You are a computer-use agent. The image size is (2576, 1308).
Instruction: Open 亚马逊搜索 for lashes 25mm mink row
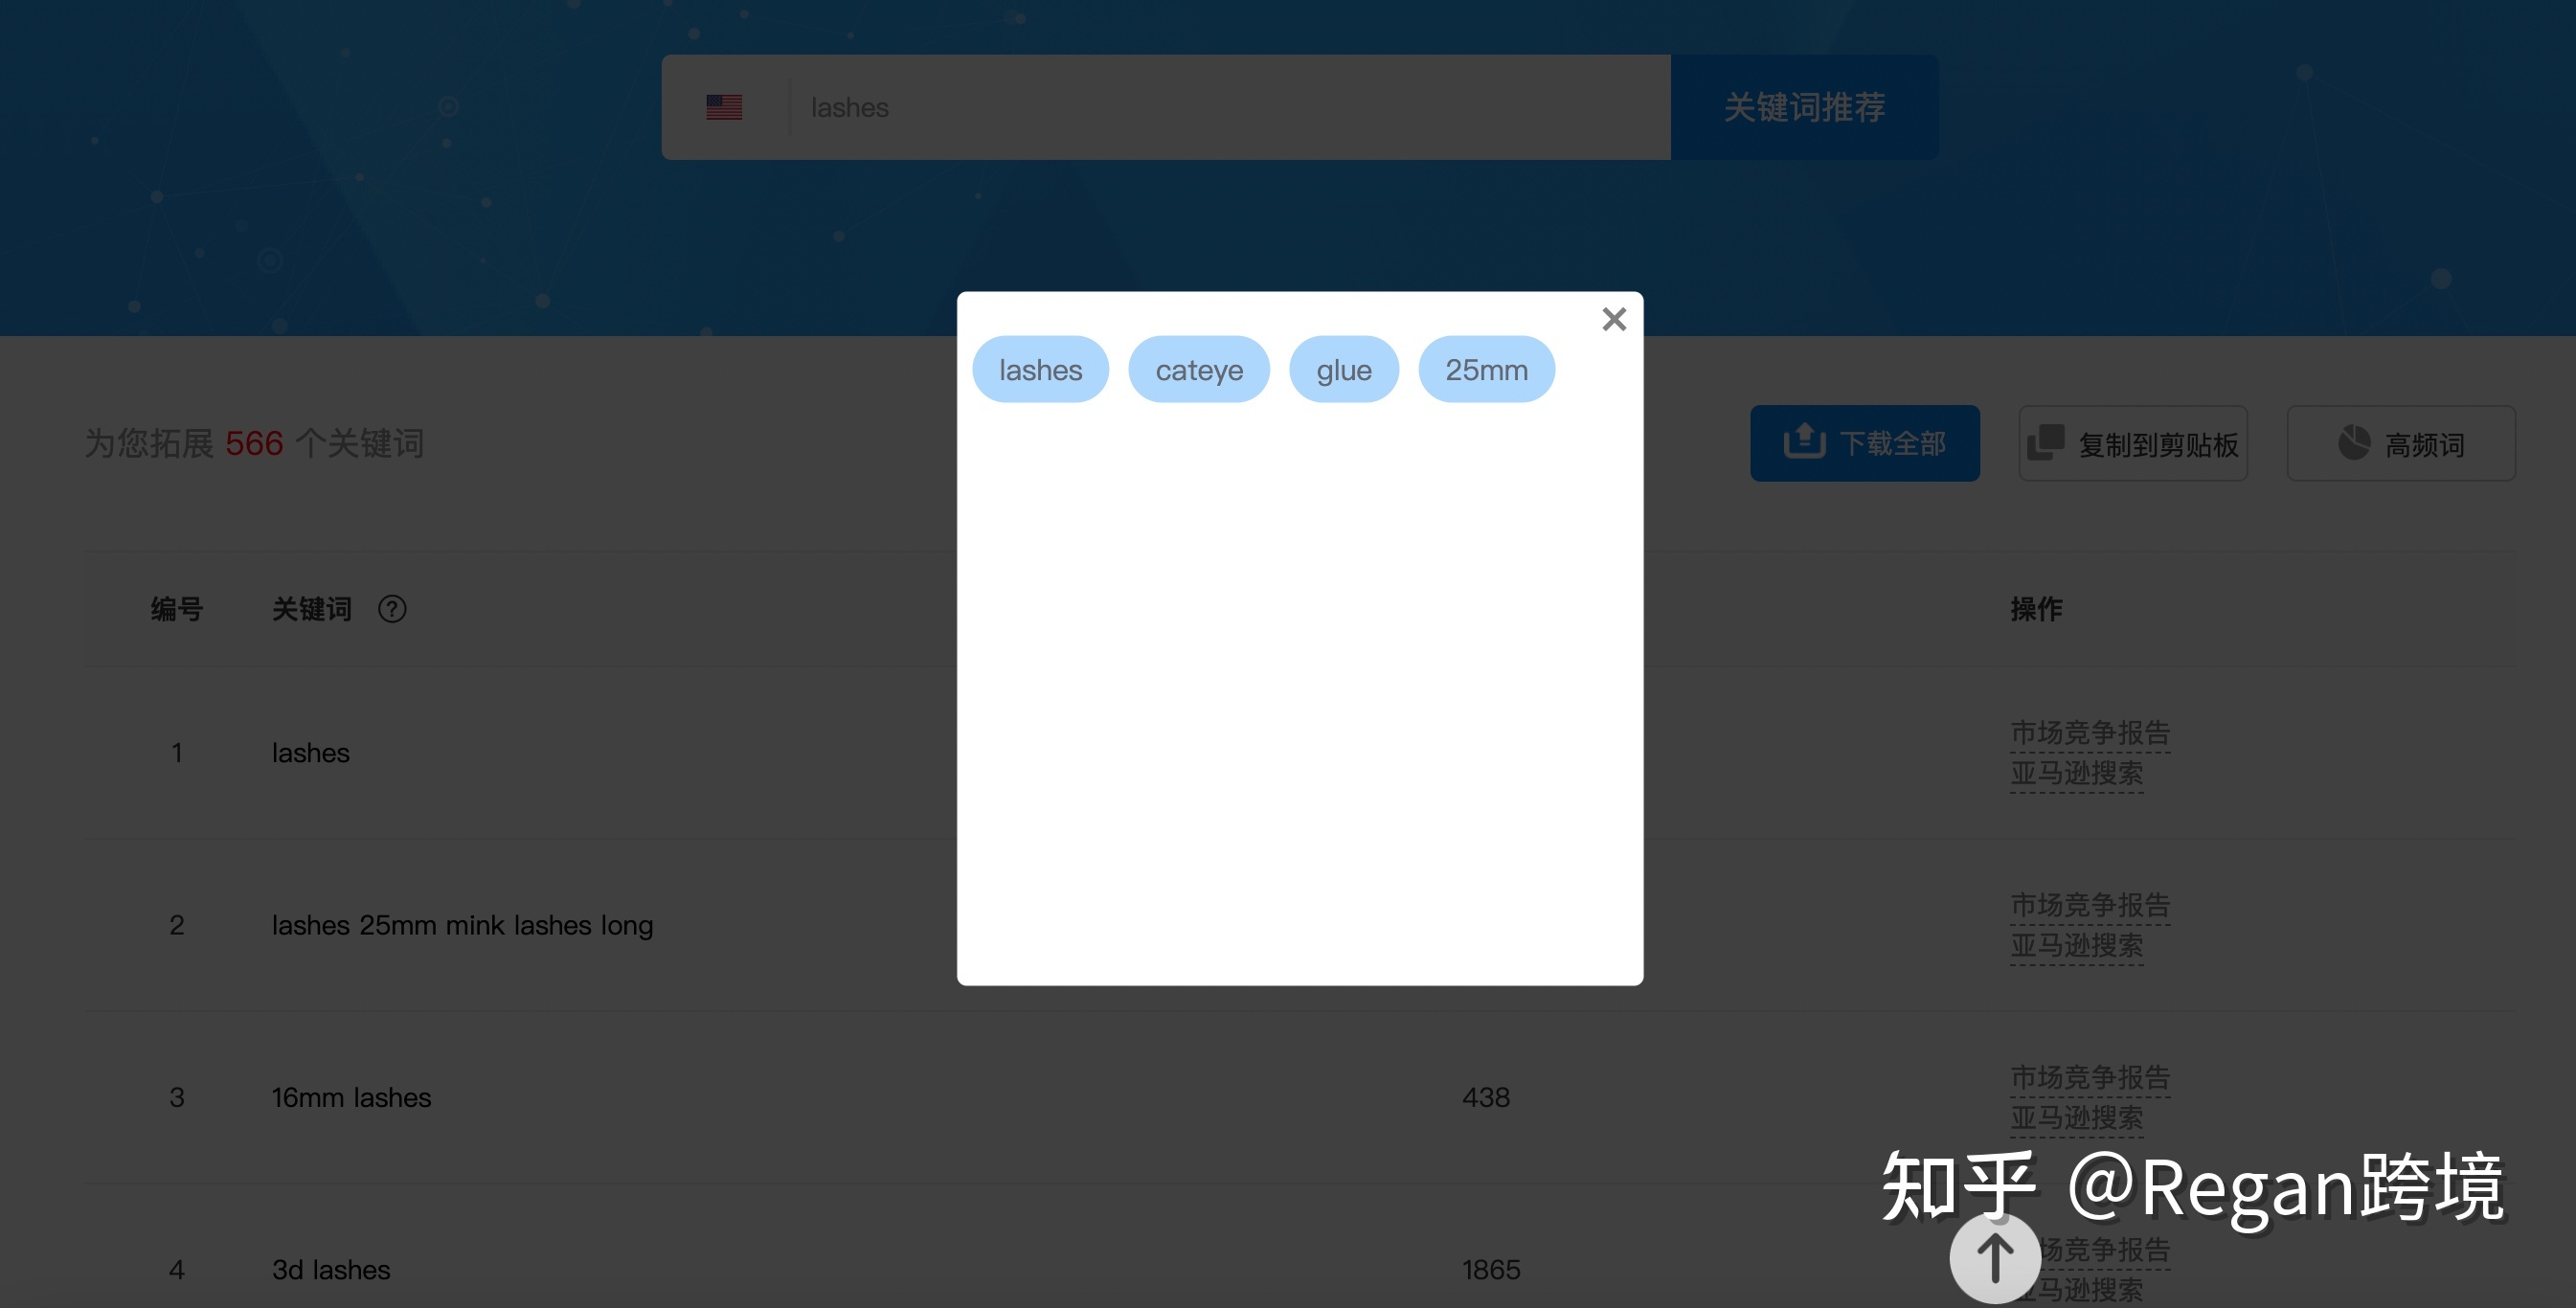coord(2076,945)
